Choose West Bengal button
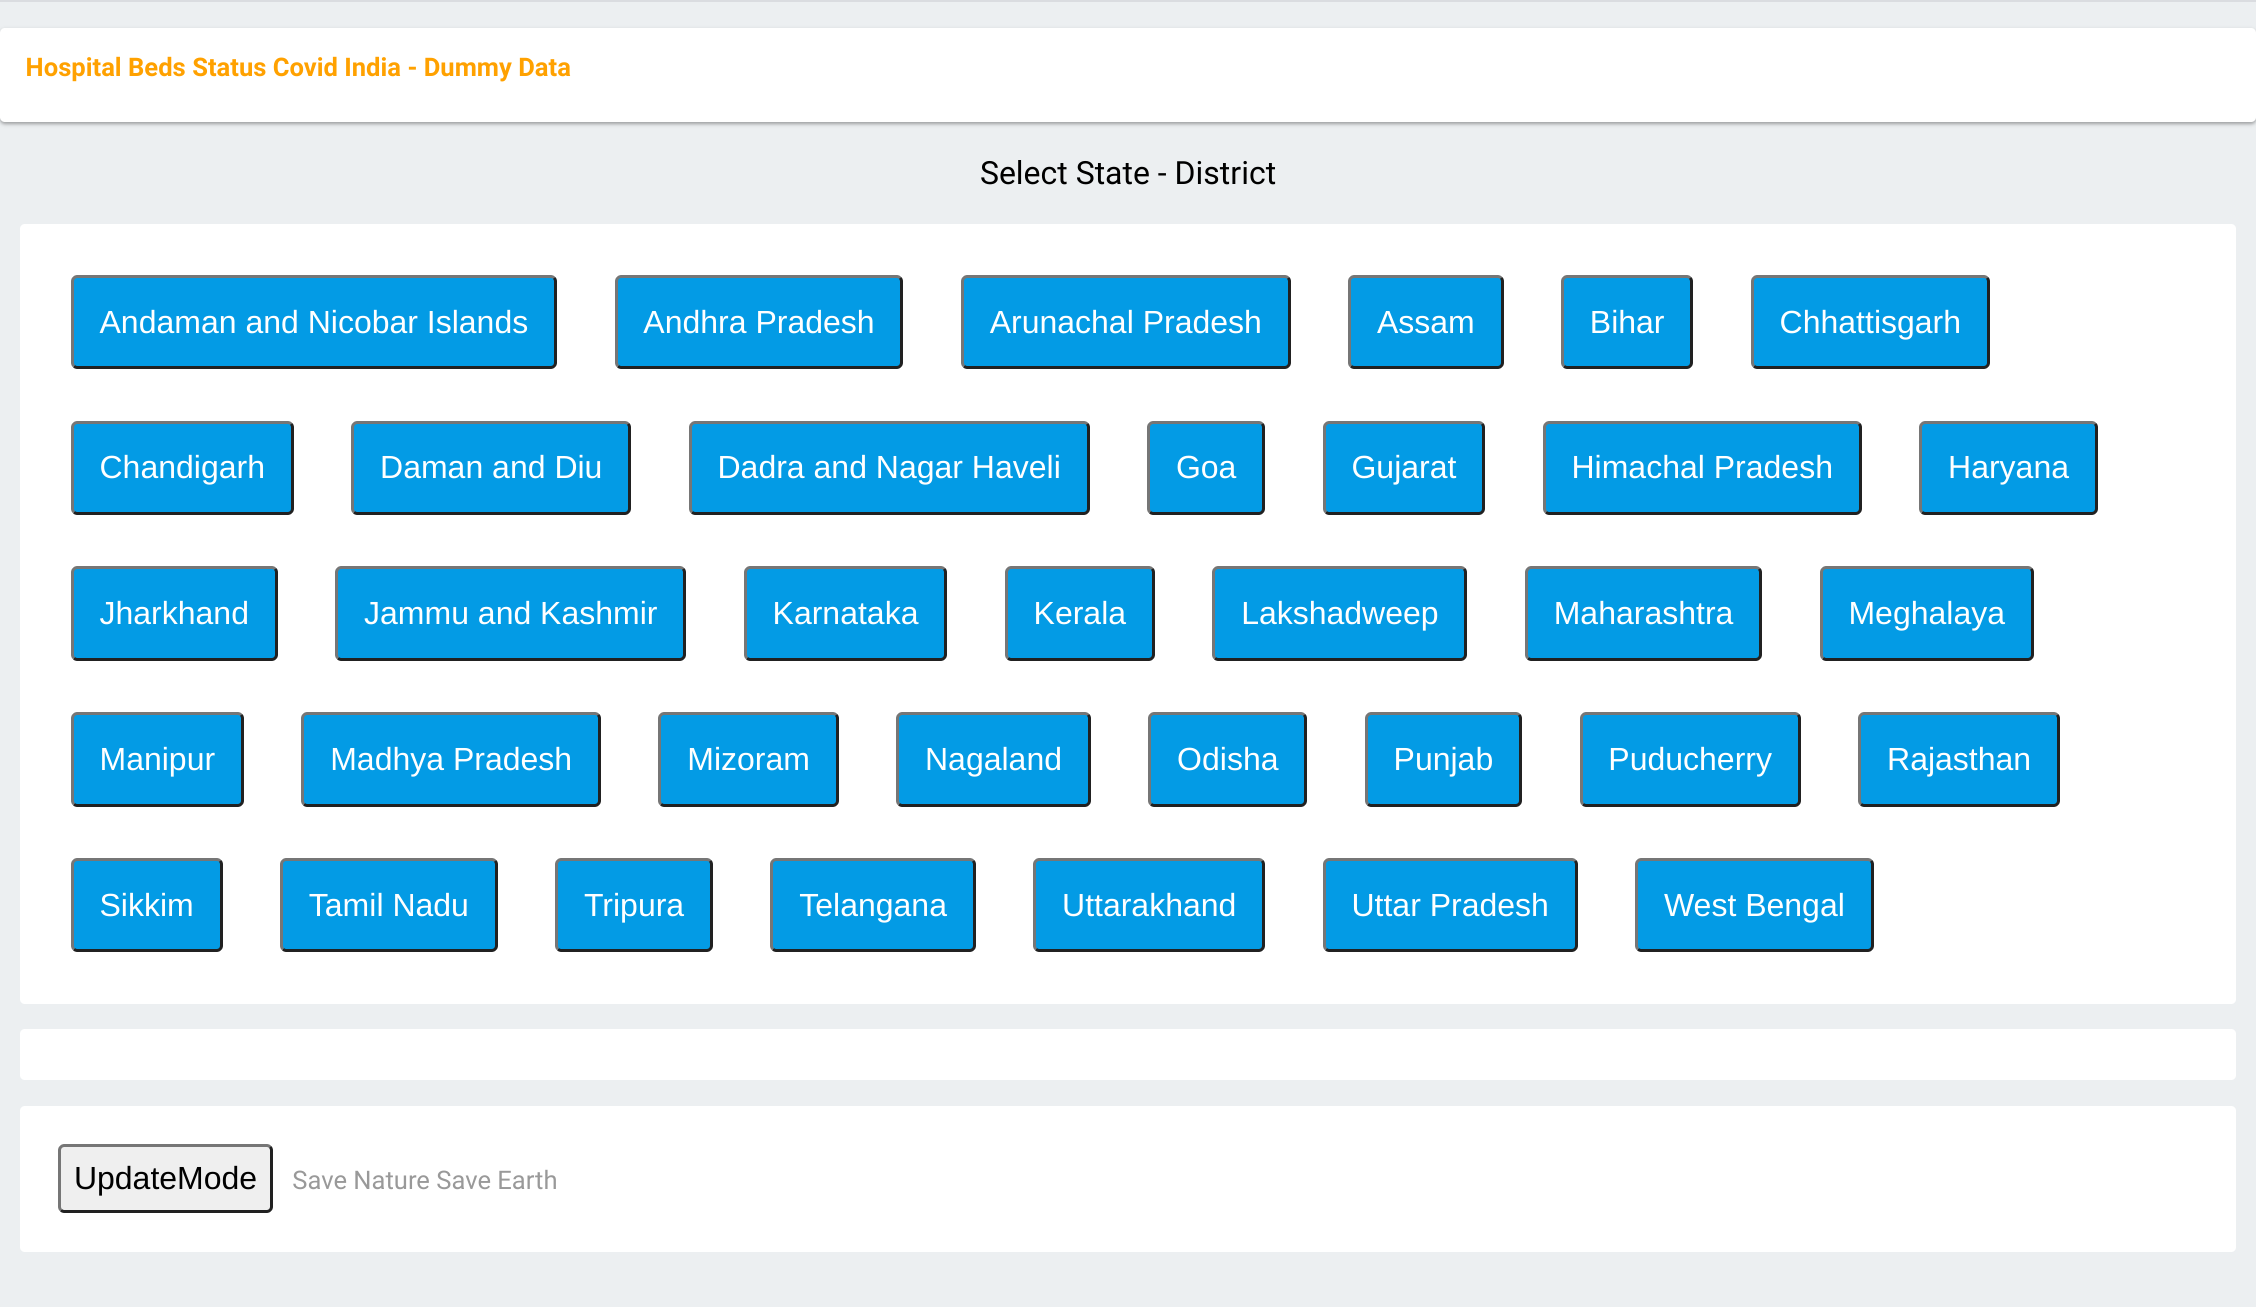 pos(1753,905)
